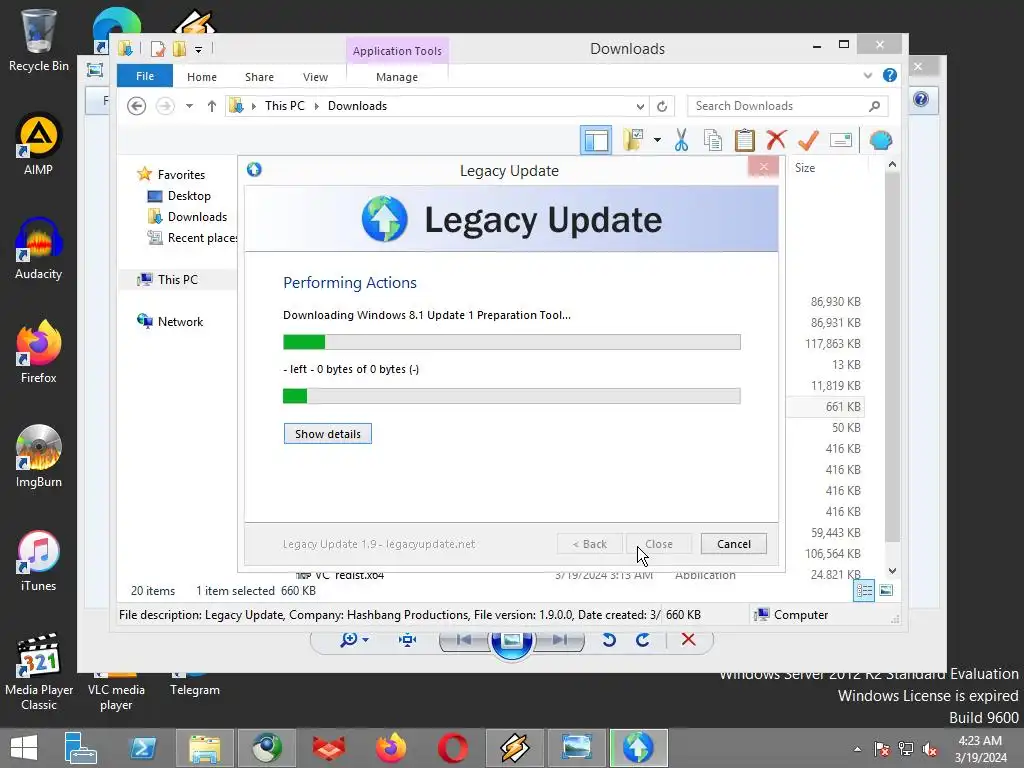
Task: Refresh the Downloads folder
Action: (x=662, y=106)
